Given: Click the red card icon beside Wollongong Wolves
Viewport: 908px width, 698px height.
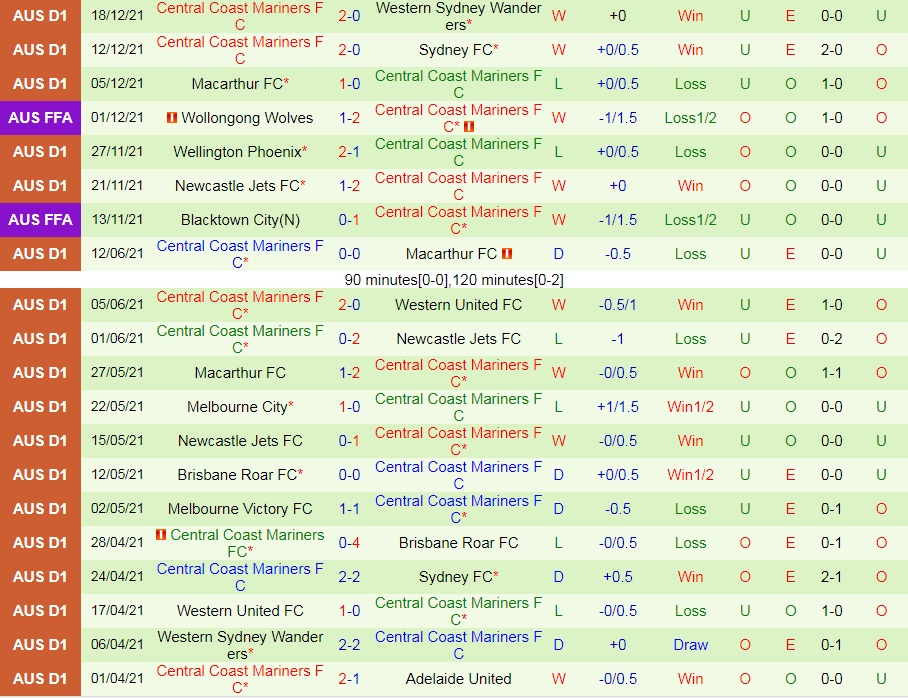Looking at the screenshot, I should point(171,118).
